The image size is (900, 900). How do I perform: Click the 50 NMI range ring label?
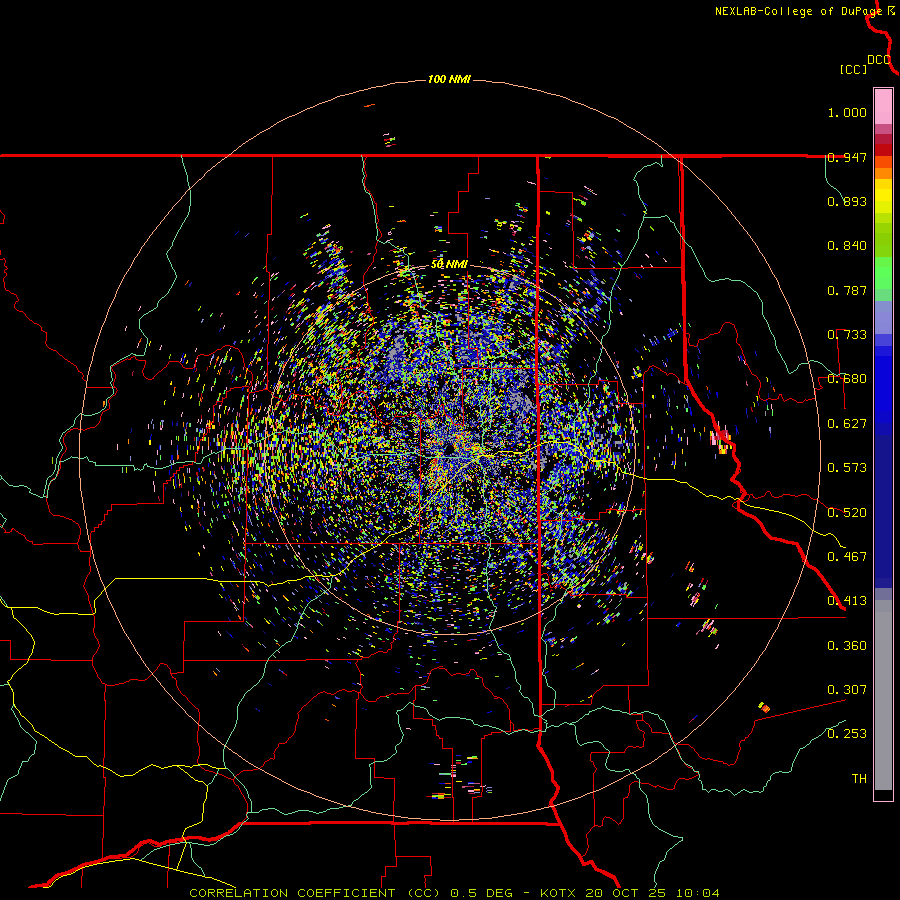(x=449, y=265)
